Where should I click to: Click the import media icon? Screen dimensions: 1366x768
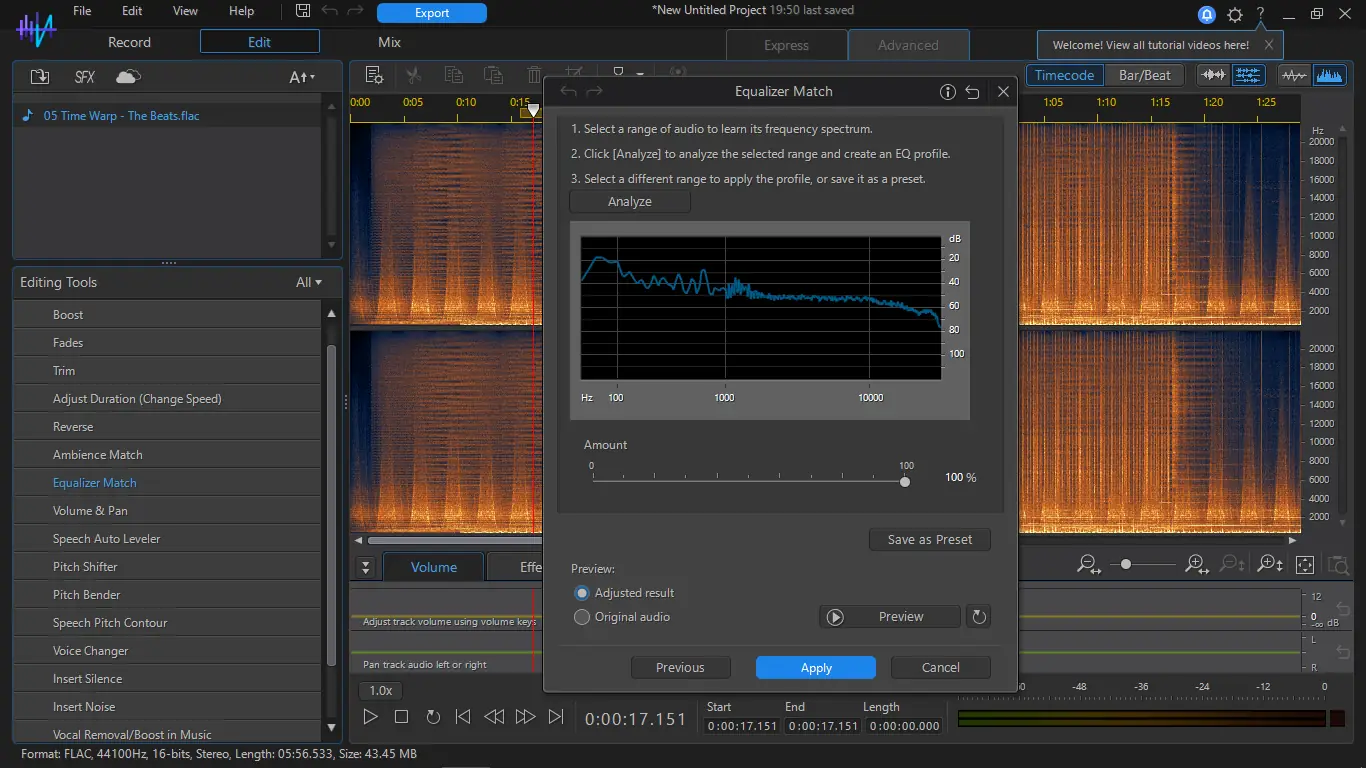coord(40,77)
